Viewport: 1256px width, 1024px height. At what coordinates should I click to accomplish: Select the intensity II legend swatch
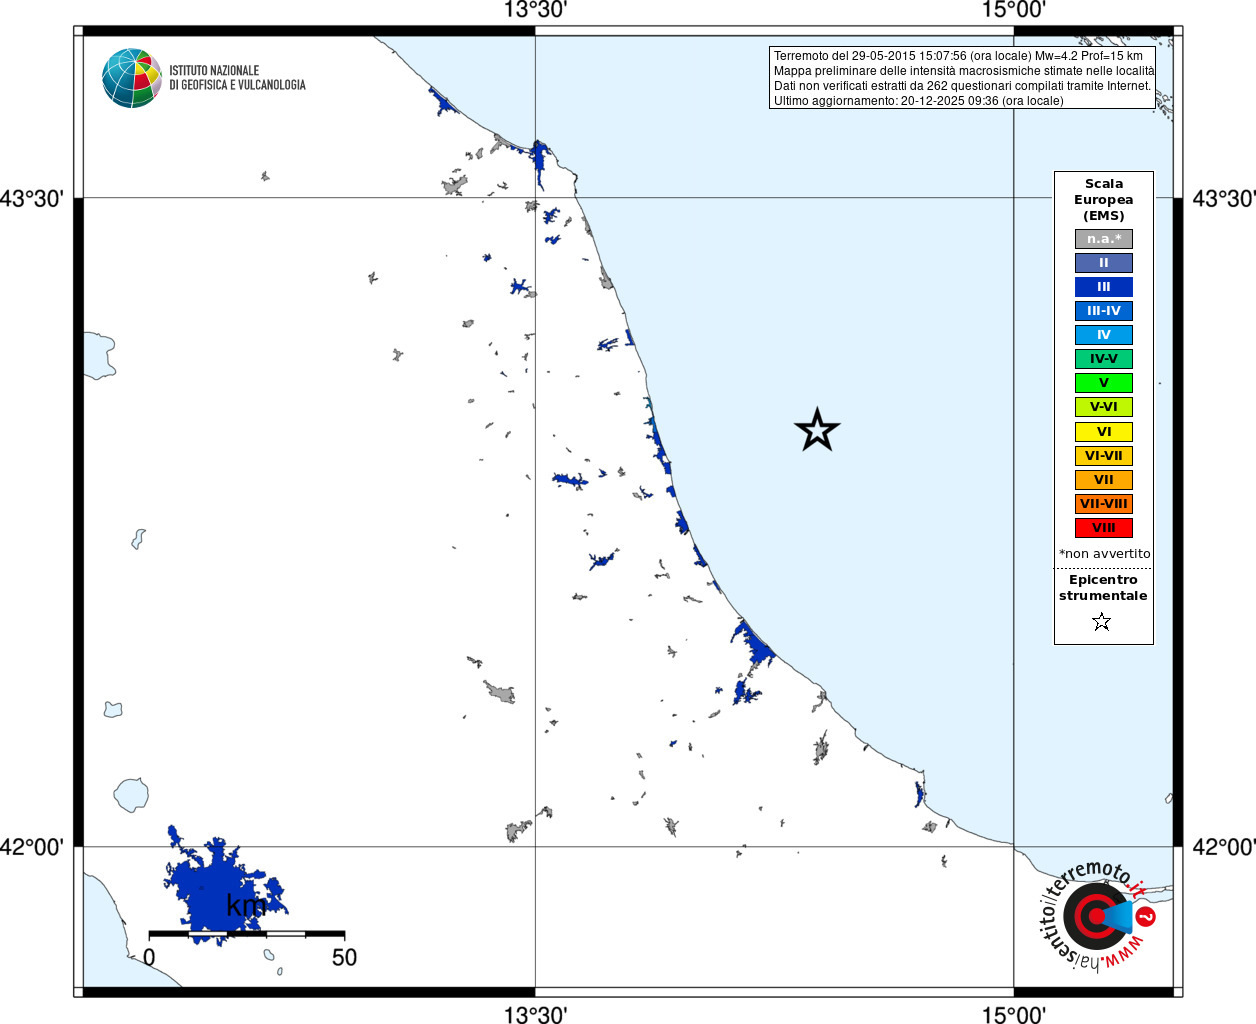(x=1104, y=263)
